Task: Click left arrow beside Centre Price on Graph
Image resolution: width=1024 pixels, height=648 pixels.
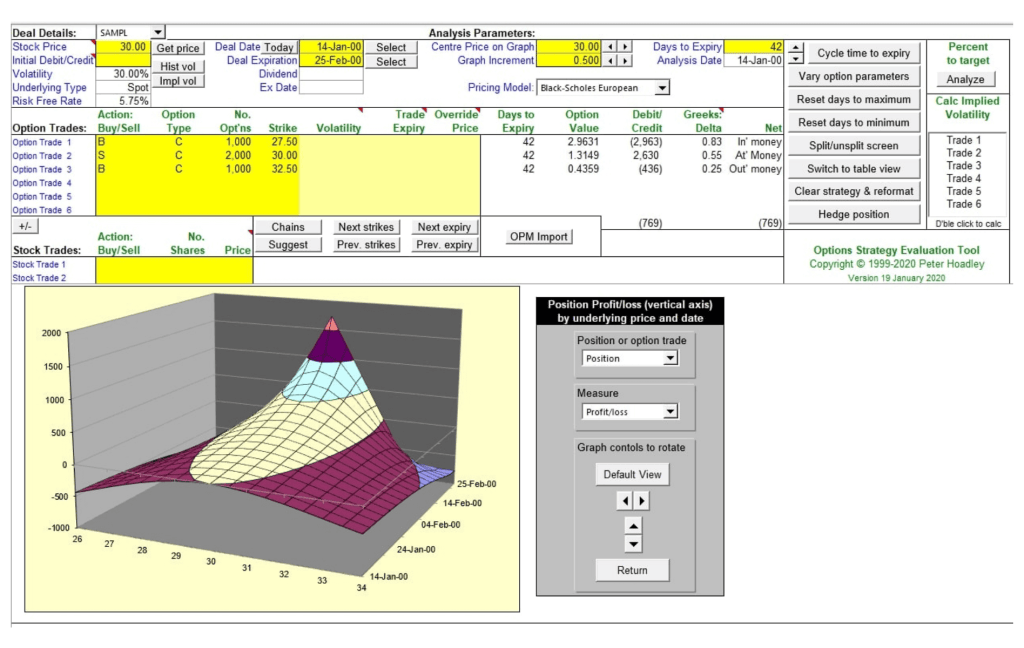Action: [610, 46]
